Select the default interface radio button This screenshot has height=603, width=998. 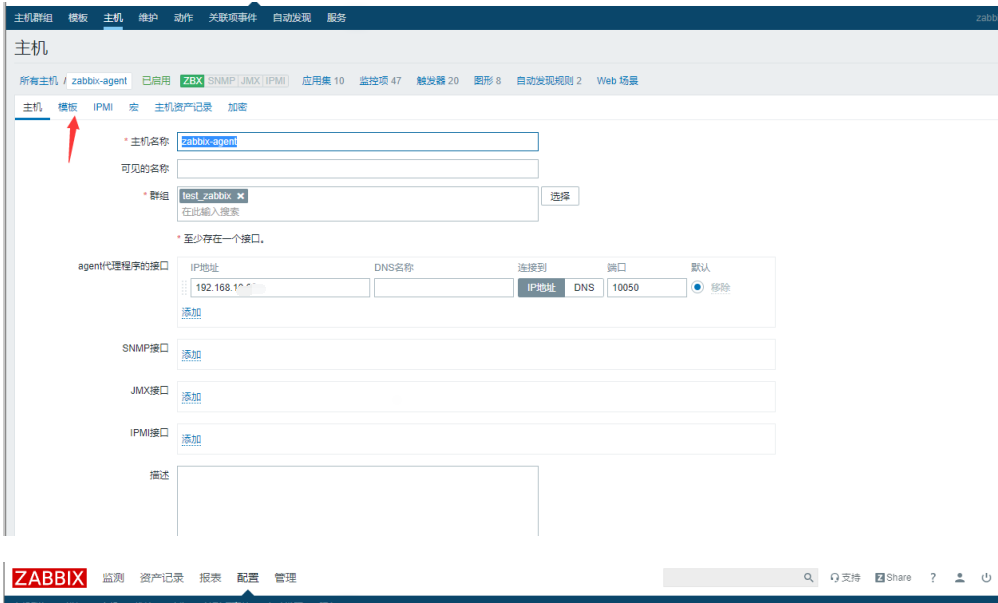[698, 287]
